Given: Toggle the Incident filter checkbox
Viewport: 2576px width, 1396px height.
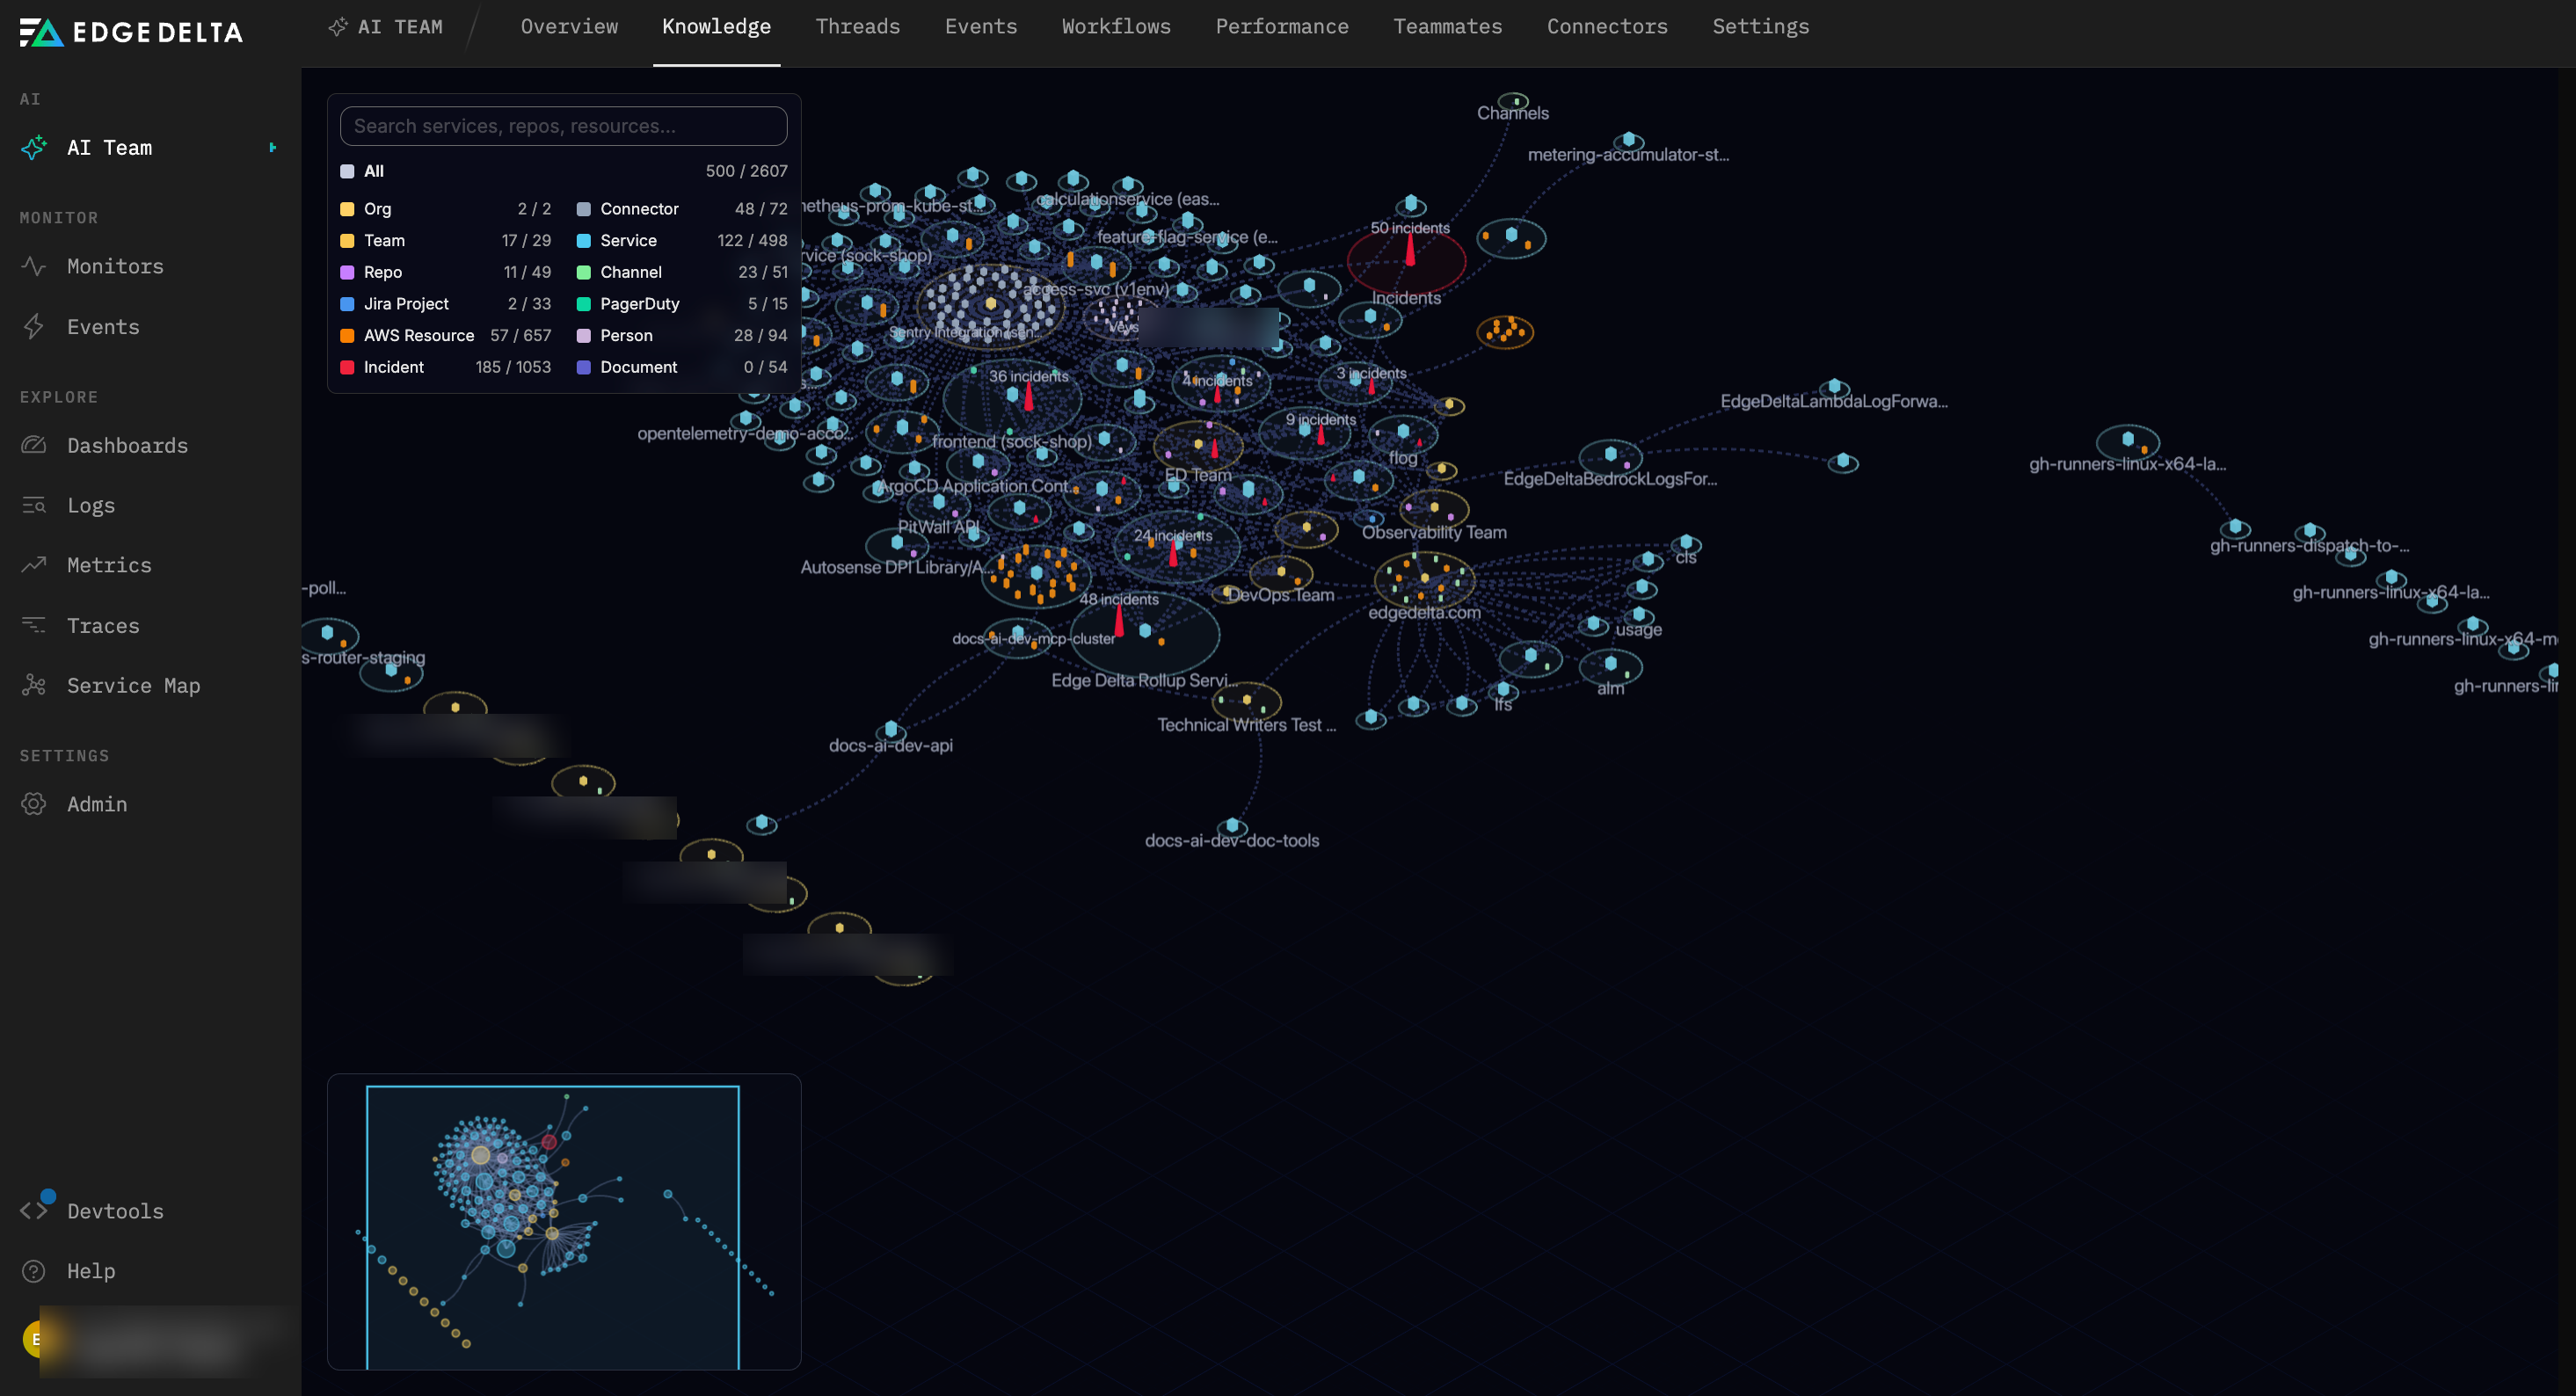Looking at the screenshot, I should point(347,367).
